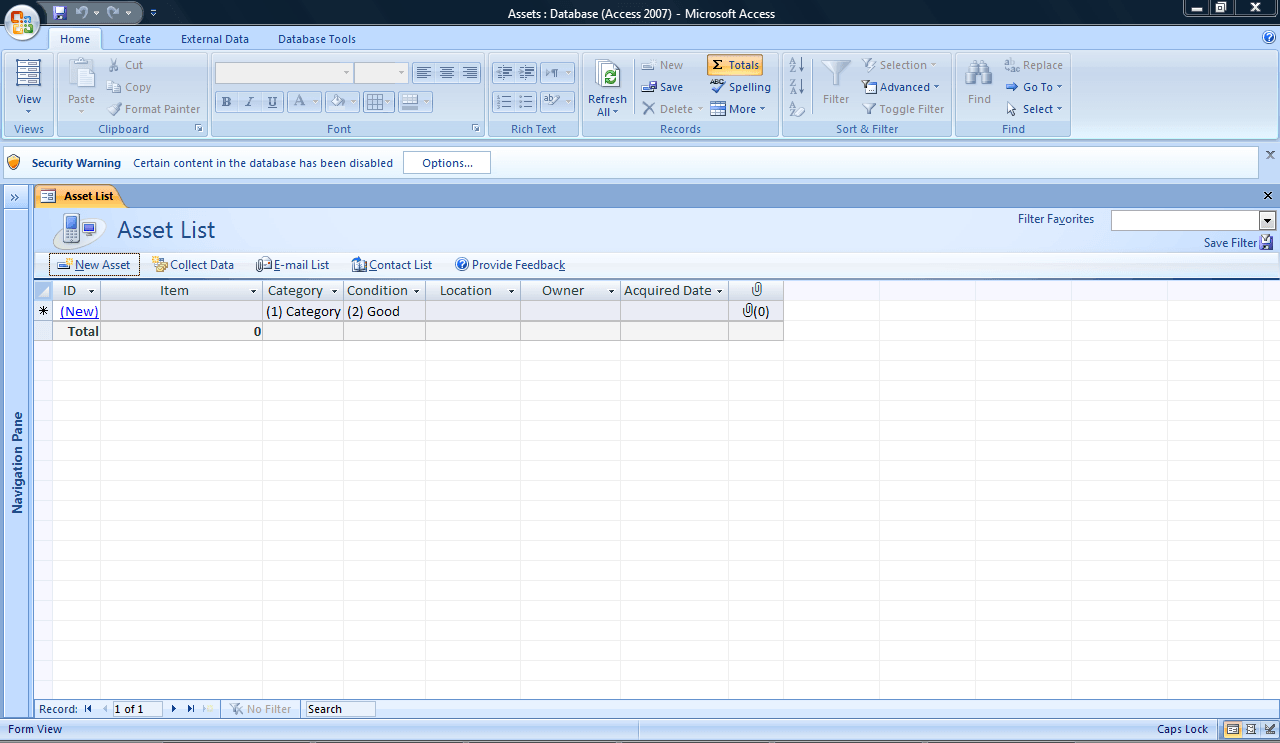Click the record number field
The width and height of the screenshot is (1280, 743).
click(138, 709)
